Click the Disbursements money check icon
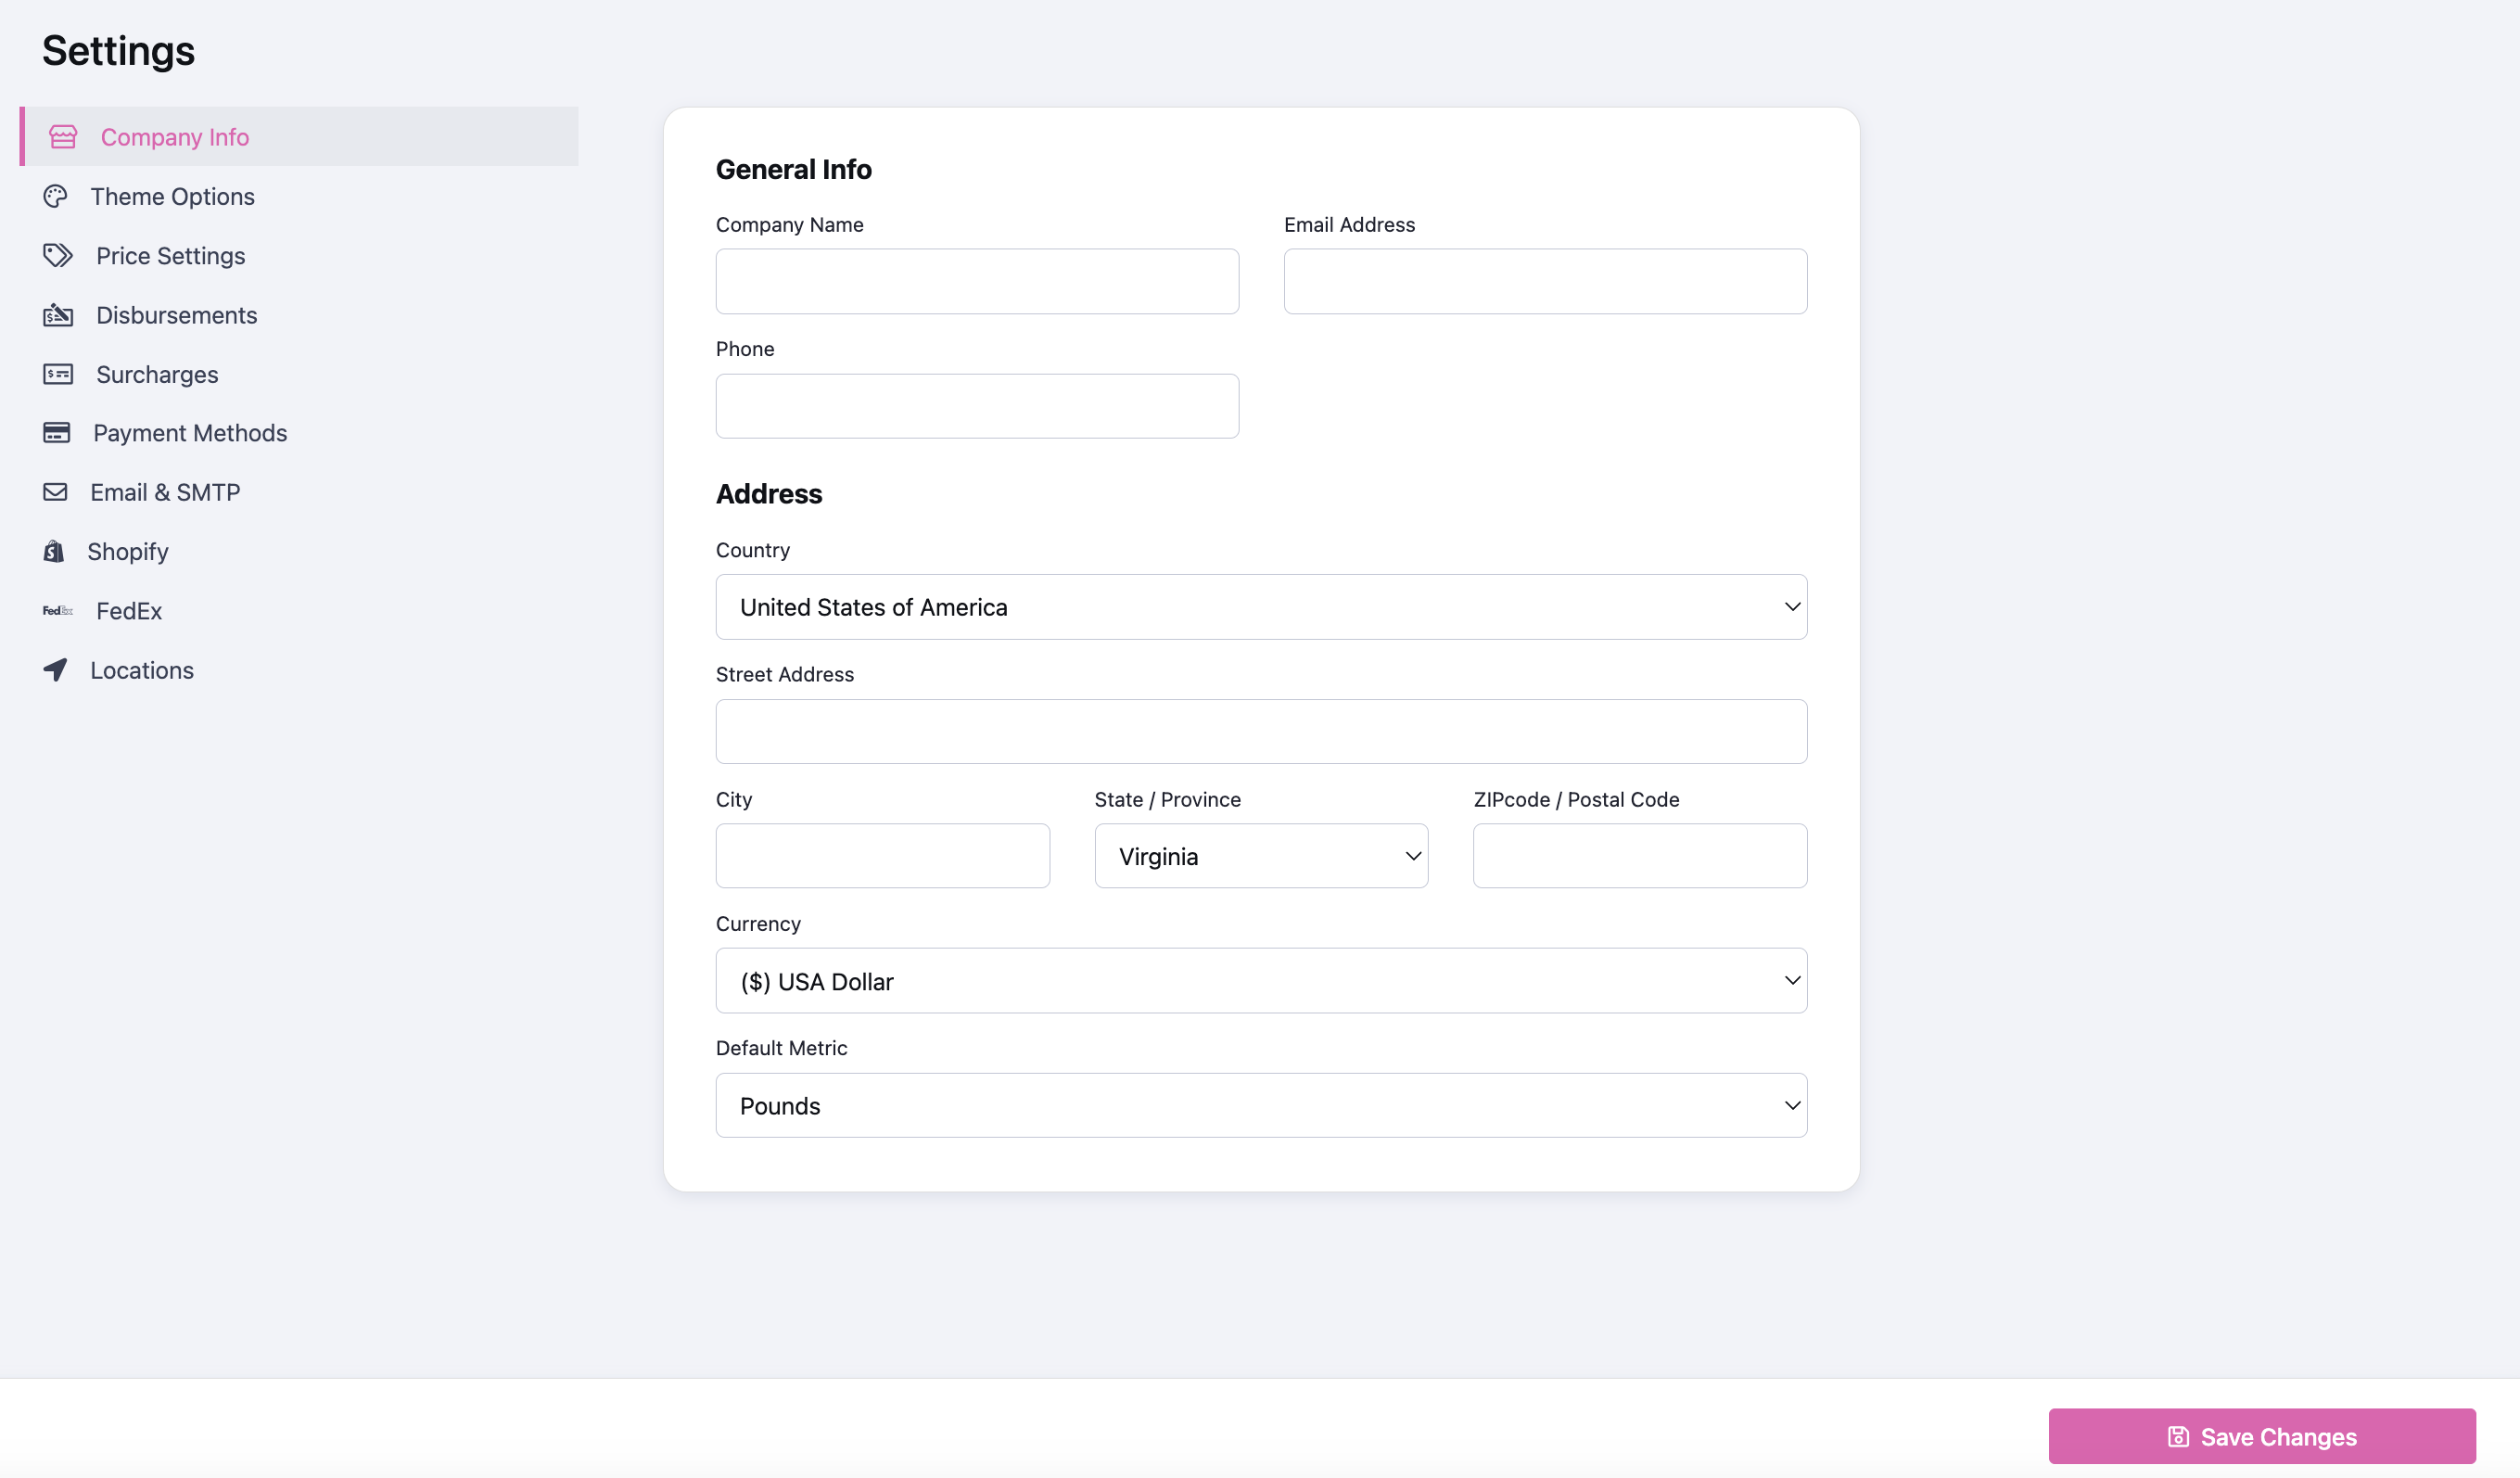 coord(58,315)
